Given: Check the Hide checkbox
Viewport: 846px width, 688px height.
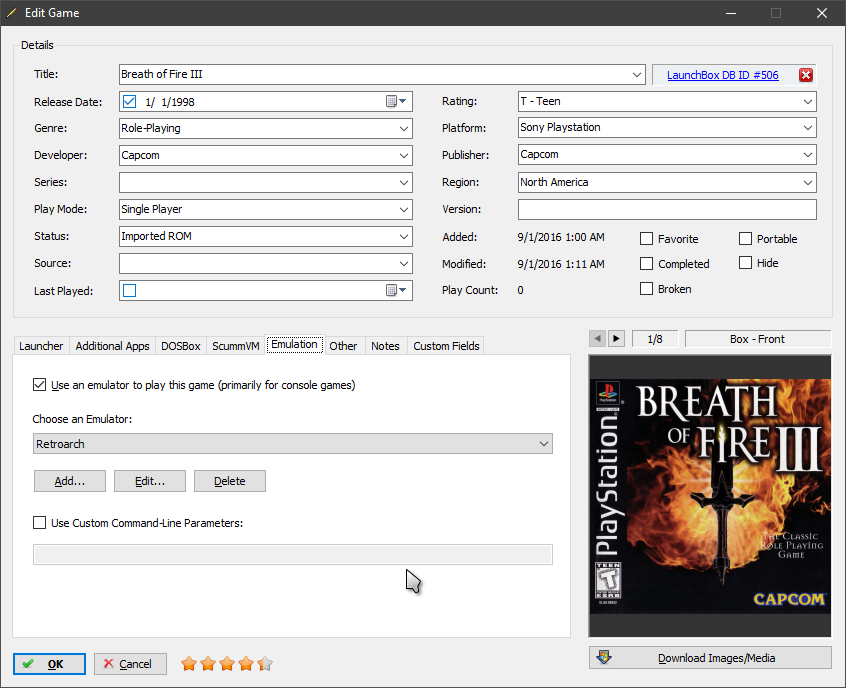Looking at the screenshot, I should [745, 263].
